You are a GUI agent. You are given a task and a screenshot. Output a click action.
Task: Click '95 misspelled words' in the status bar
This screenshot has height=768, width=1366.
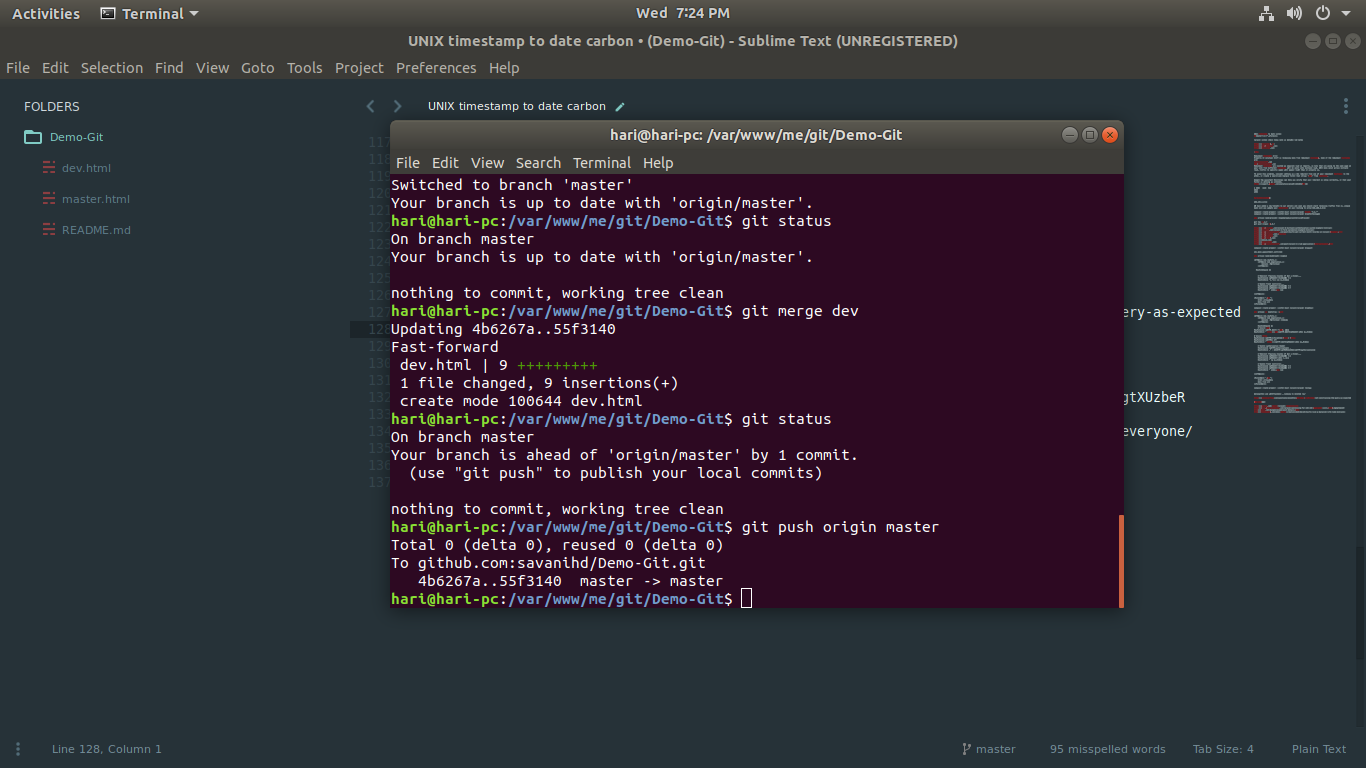pos(1107,748)
